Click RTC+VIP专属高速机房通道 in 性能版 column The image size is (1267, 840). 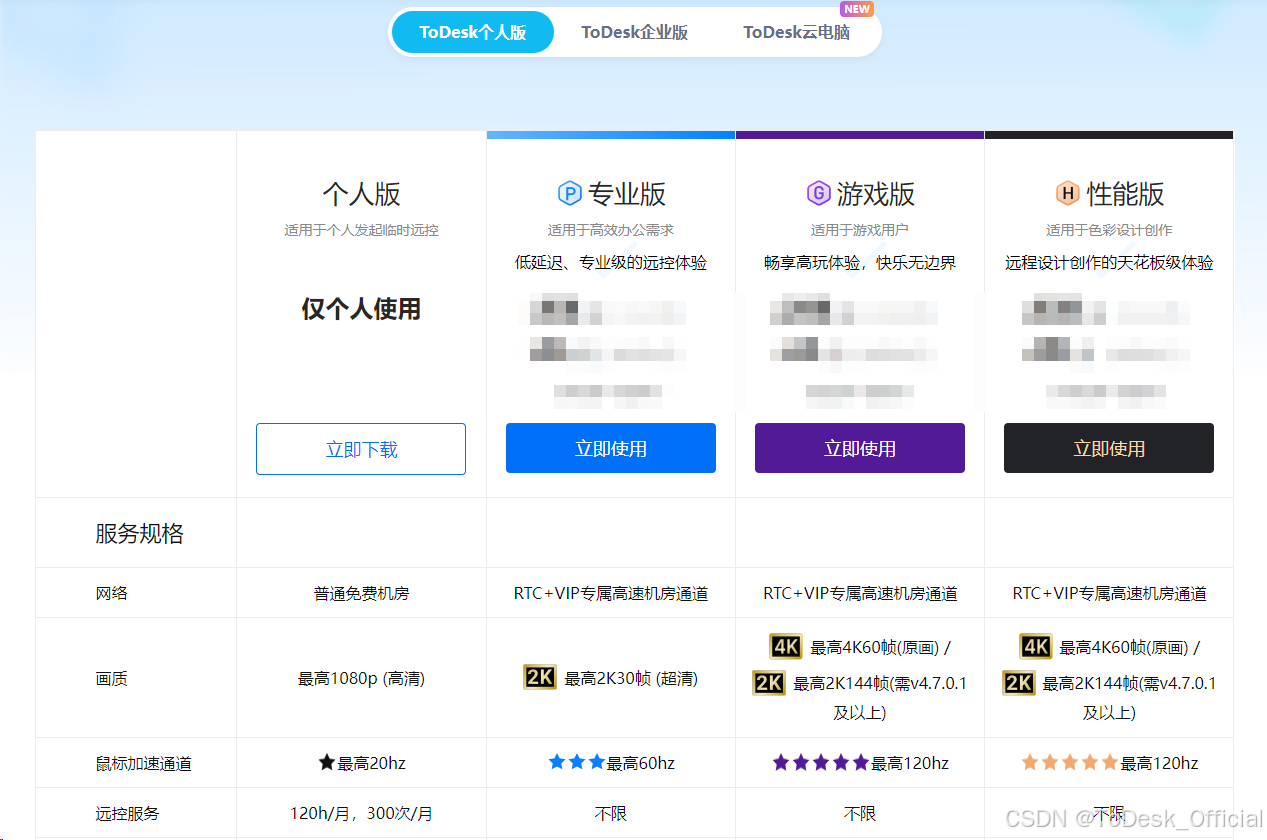[x=1109, y=593]
